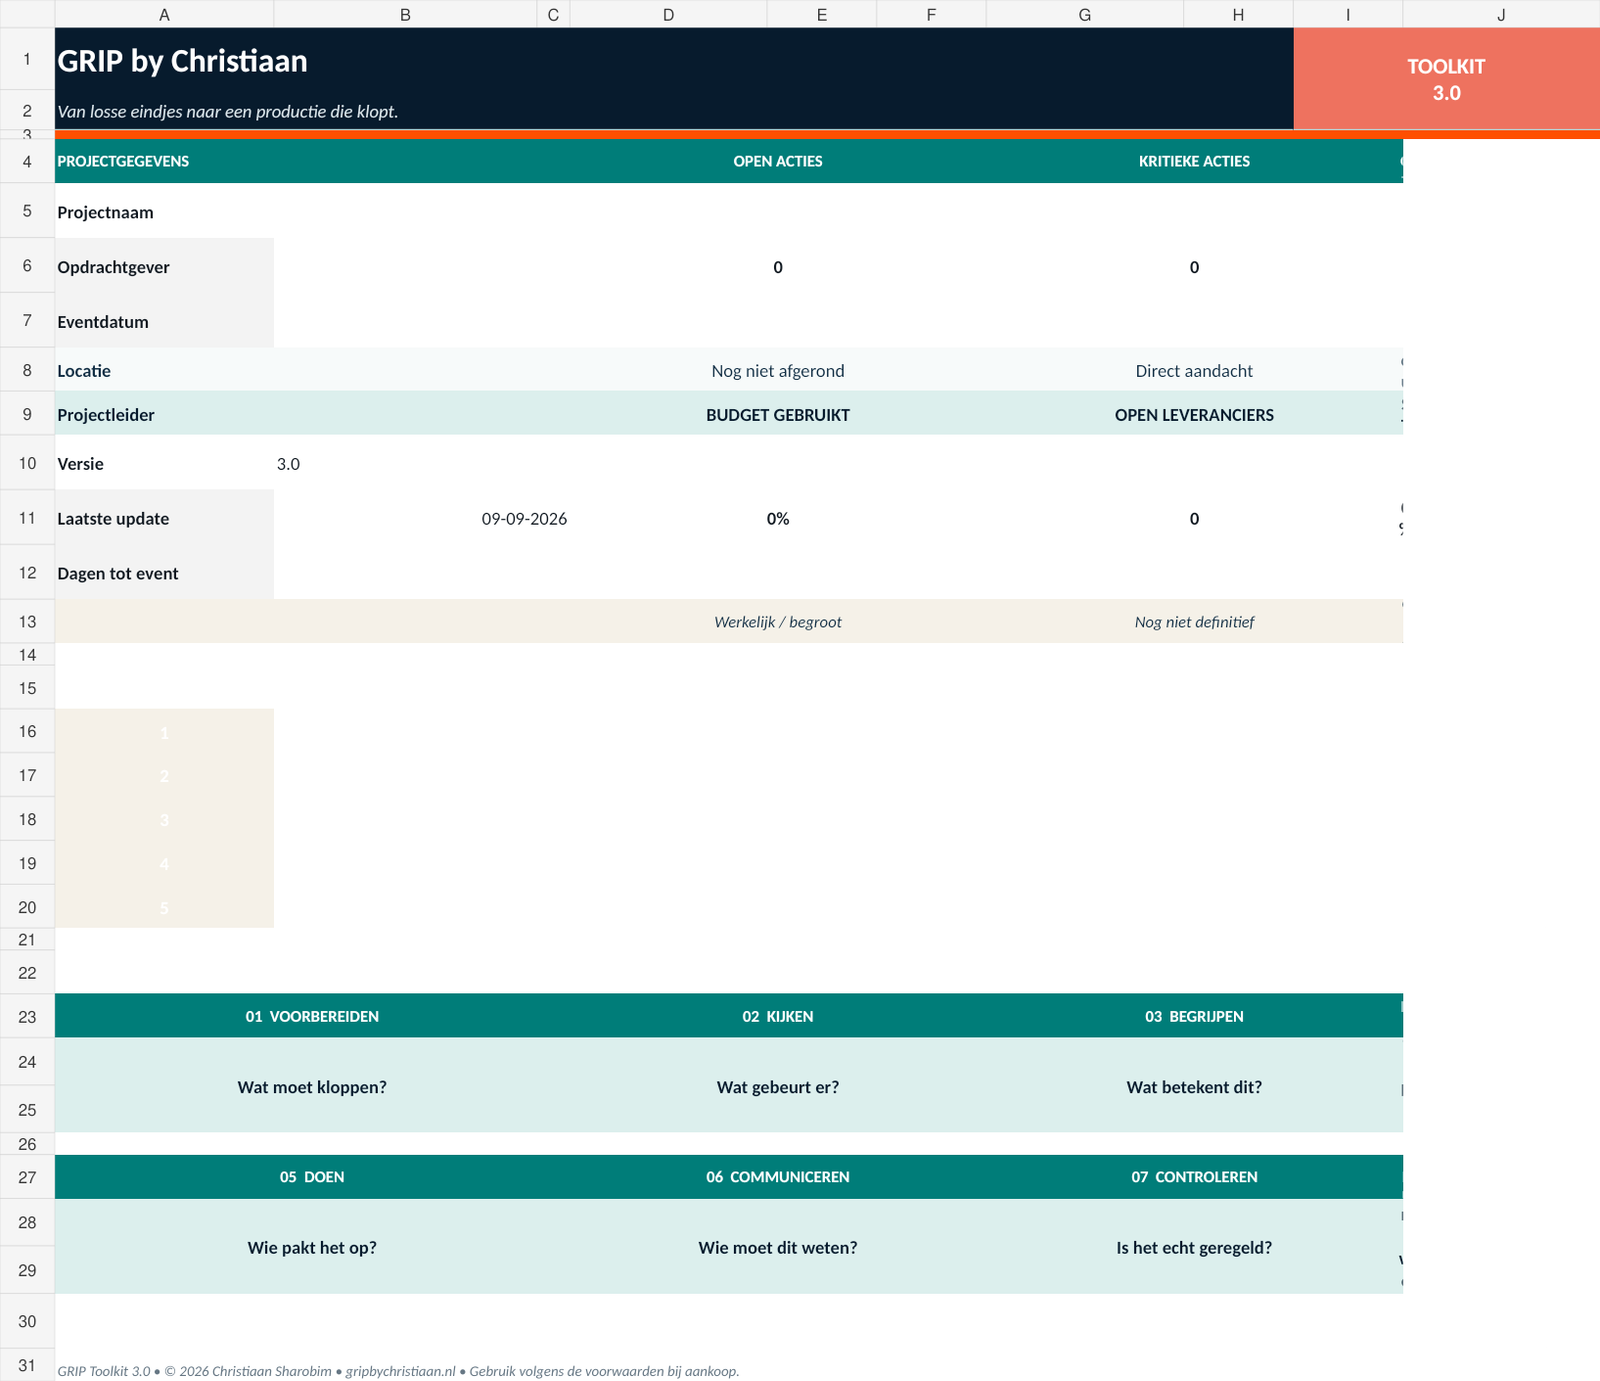Select the Eventdatum label cell
This screenshot has width=1600, height=1381.
pos(164,321)
